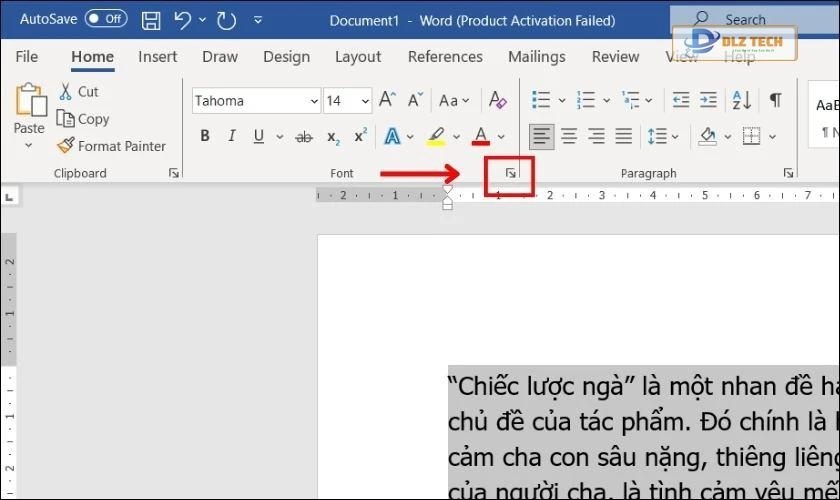This screenshot has height=500, width=840.
Task: Clear all formatting from selected text
Action: (x=497, y=100)
